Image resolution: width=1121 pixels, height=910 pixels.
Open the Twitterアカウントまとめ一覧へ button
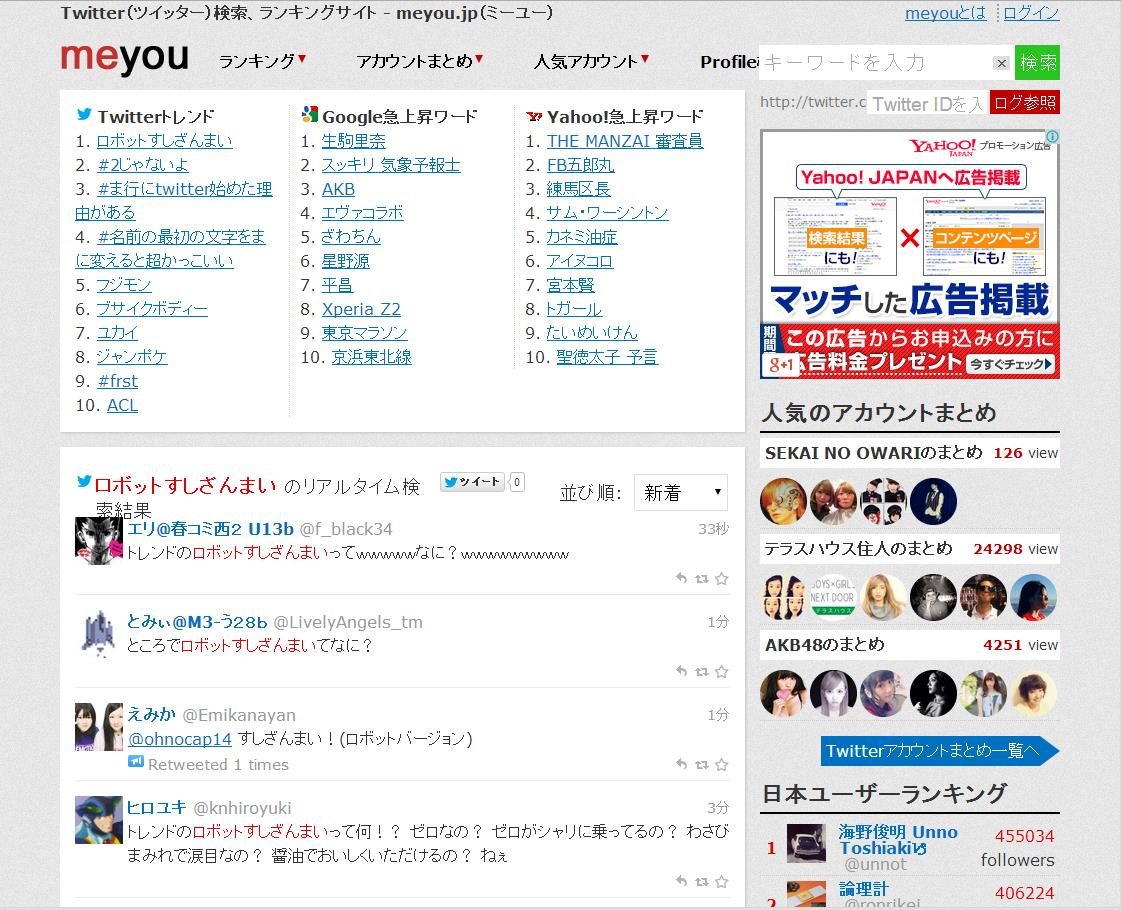click(x=939, y=751)
